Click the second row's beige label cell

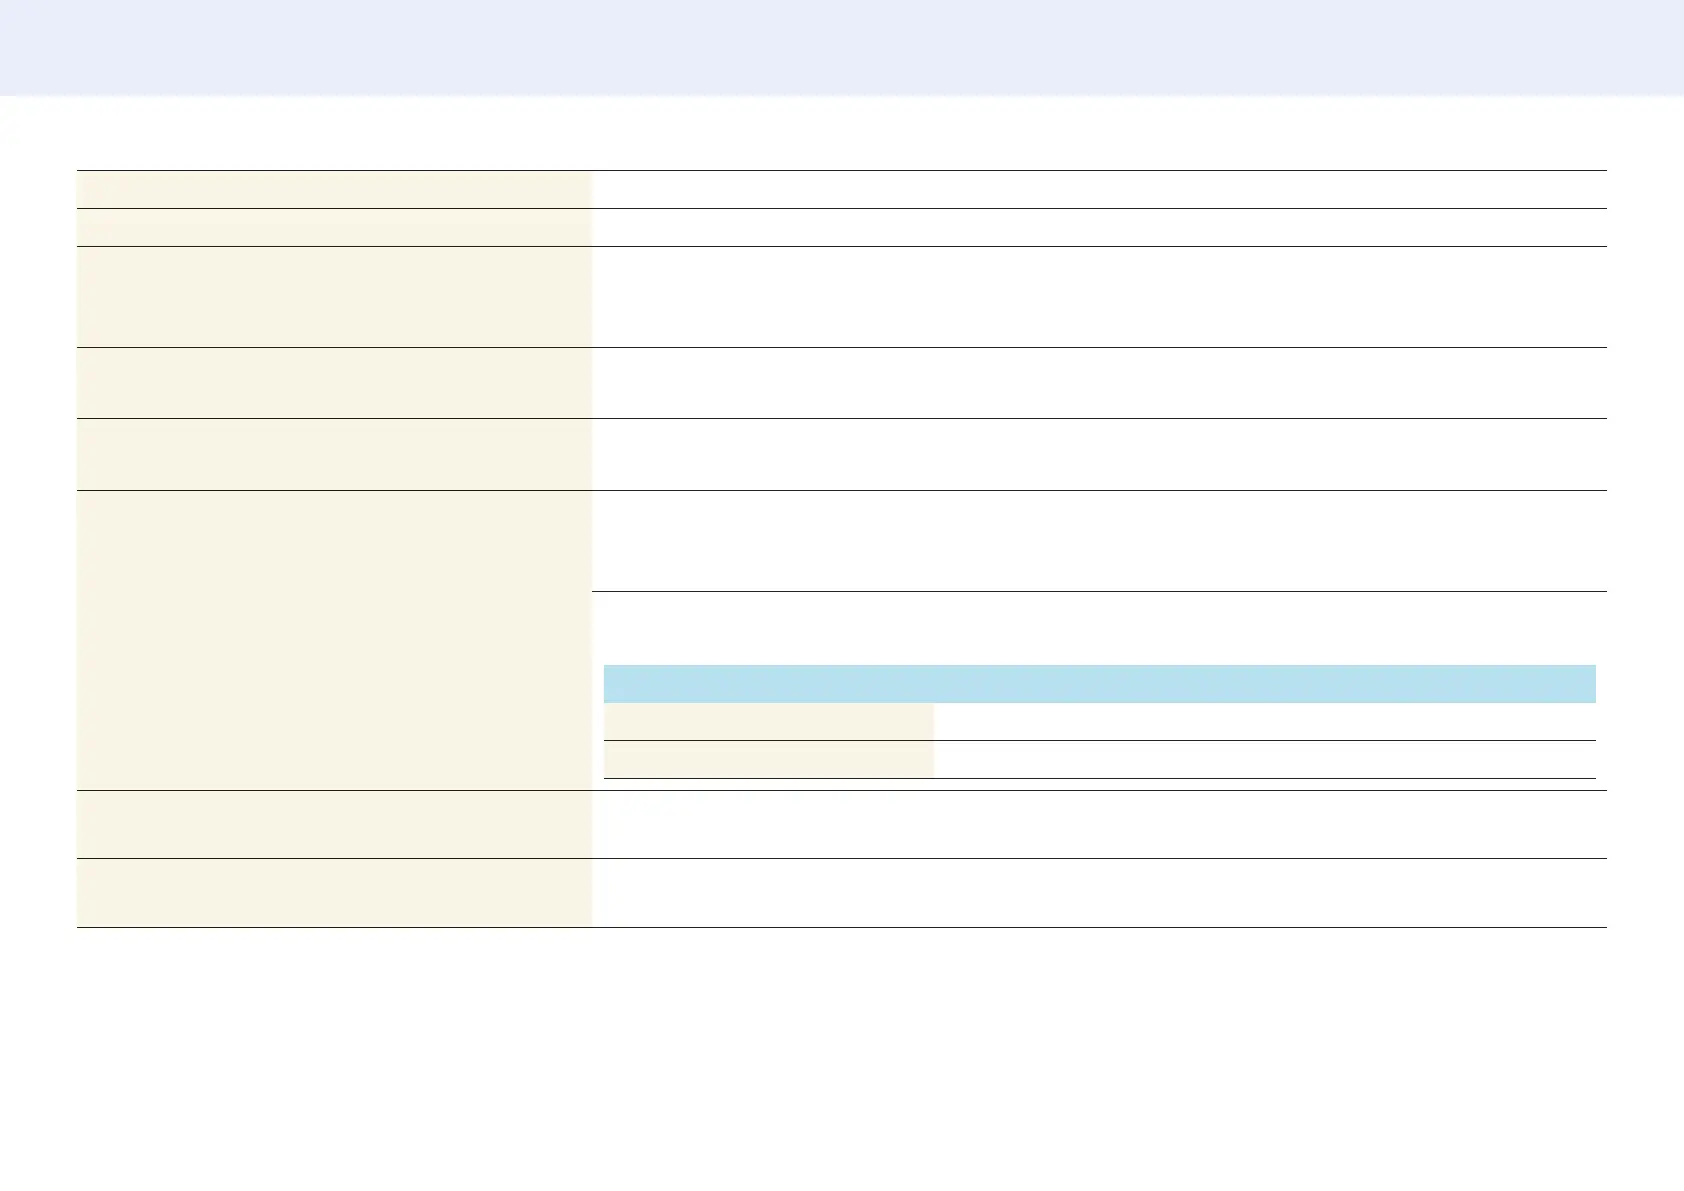pyautogui.click(x=334, y=228)
